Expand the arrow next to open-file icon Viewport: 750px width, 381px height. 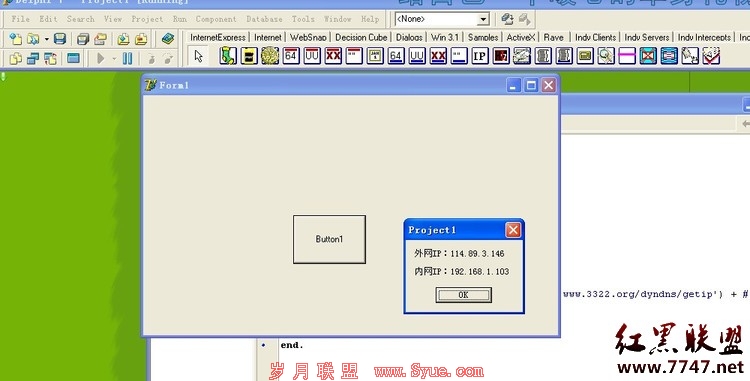click(x=46, y=39)
